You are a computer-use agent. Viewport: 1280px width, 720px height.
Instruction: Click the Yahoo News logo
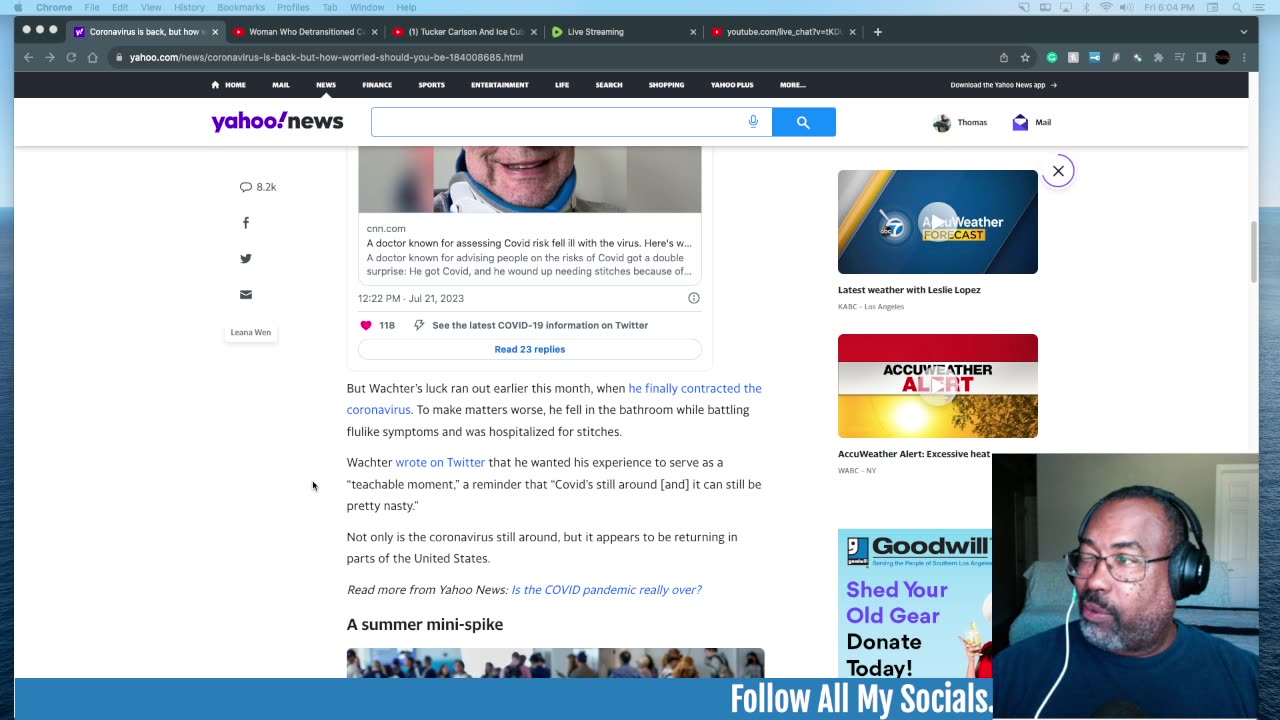point(277,122)
